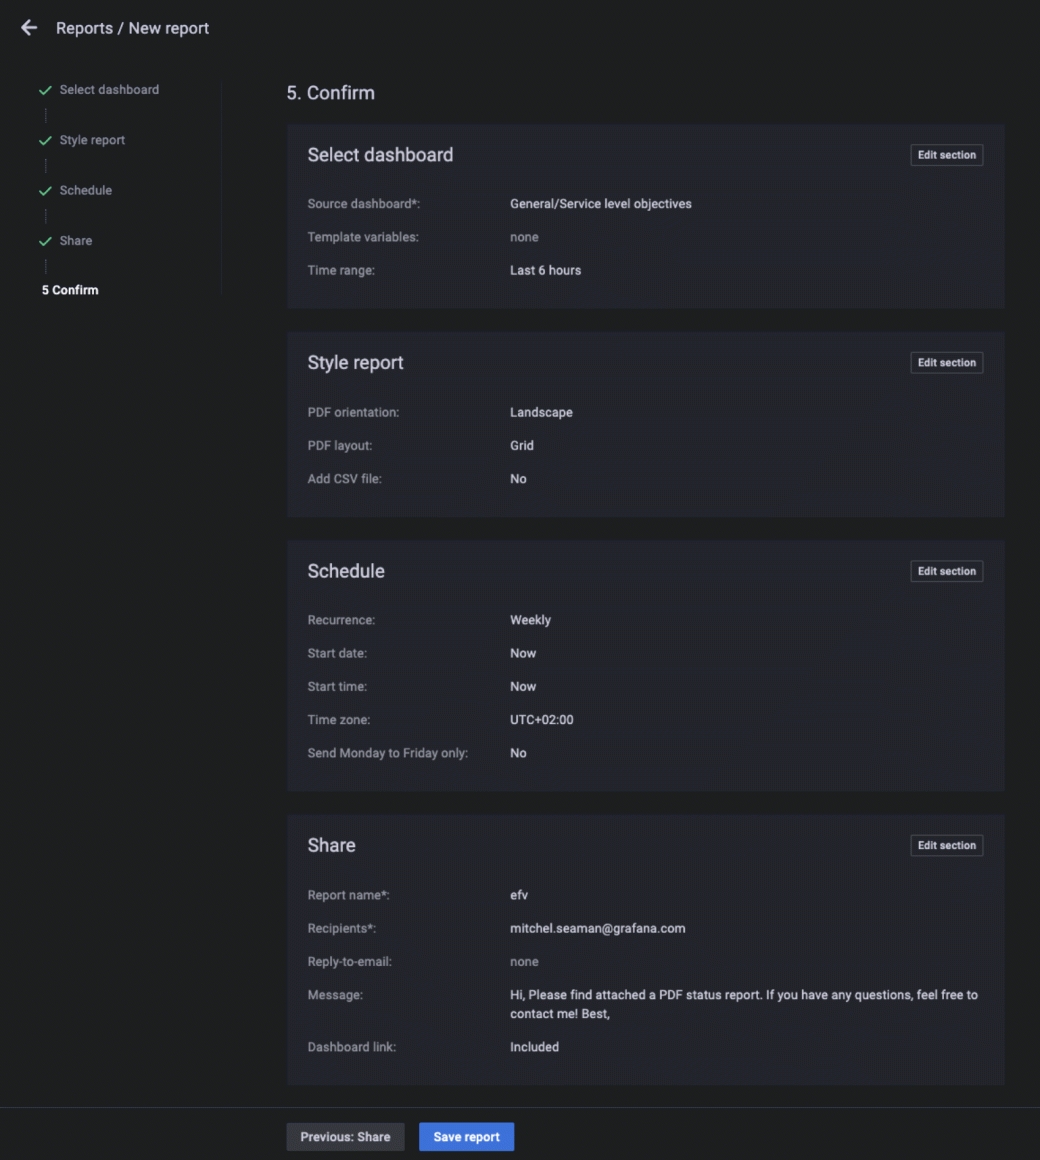This screenshot has height=1160, width=1040.
Task: Edit the Schedule section
Action: 946,571
